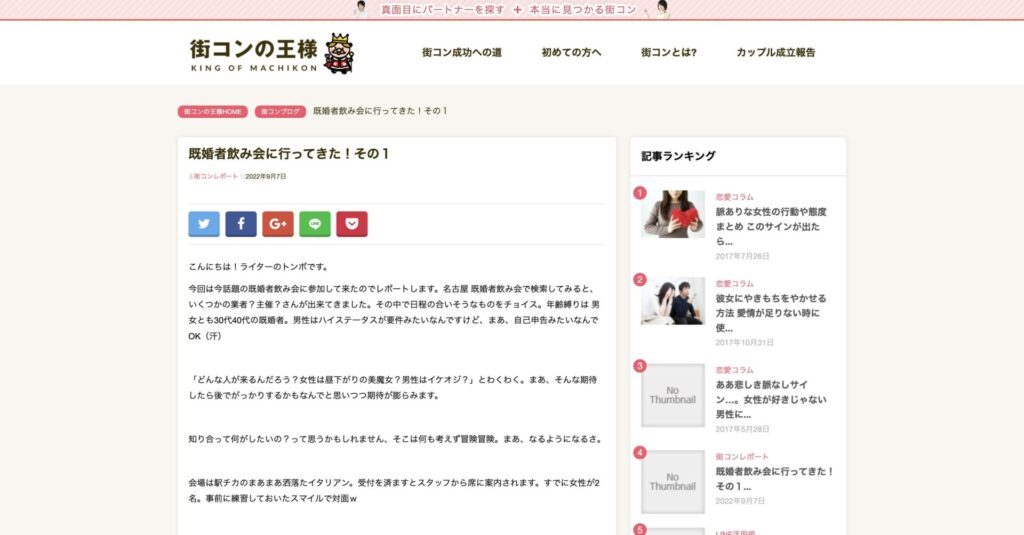Image resolution: width=1024 pixels, height=535 pixels.
Task: Open 初めての方へ menu item
Action: [x=571, y=52]
